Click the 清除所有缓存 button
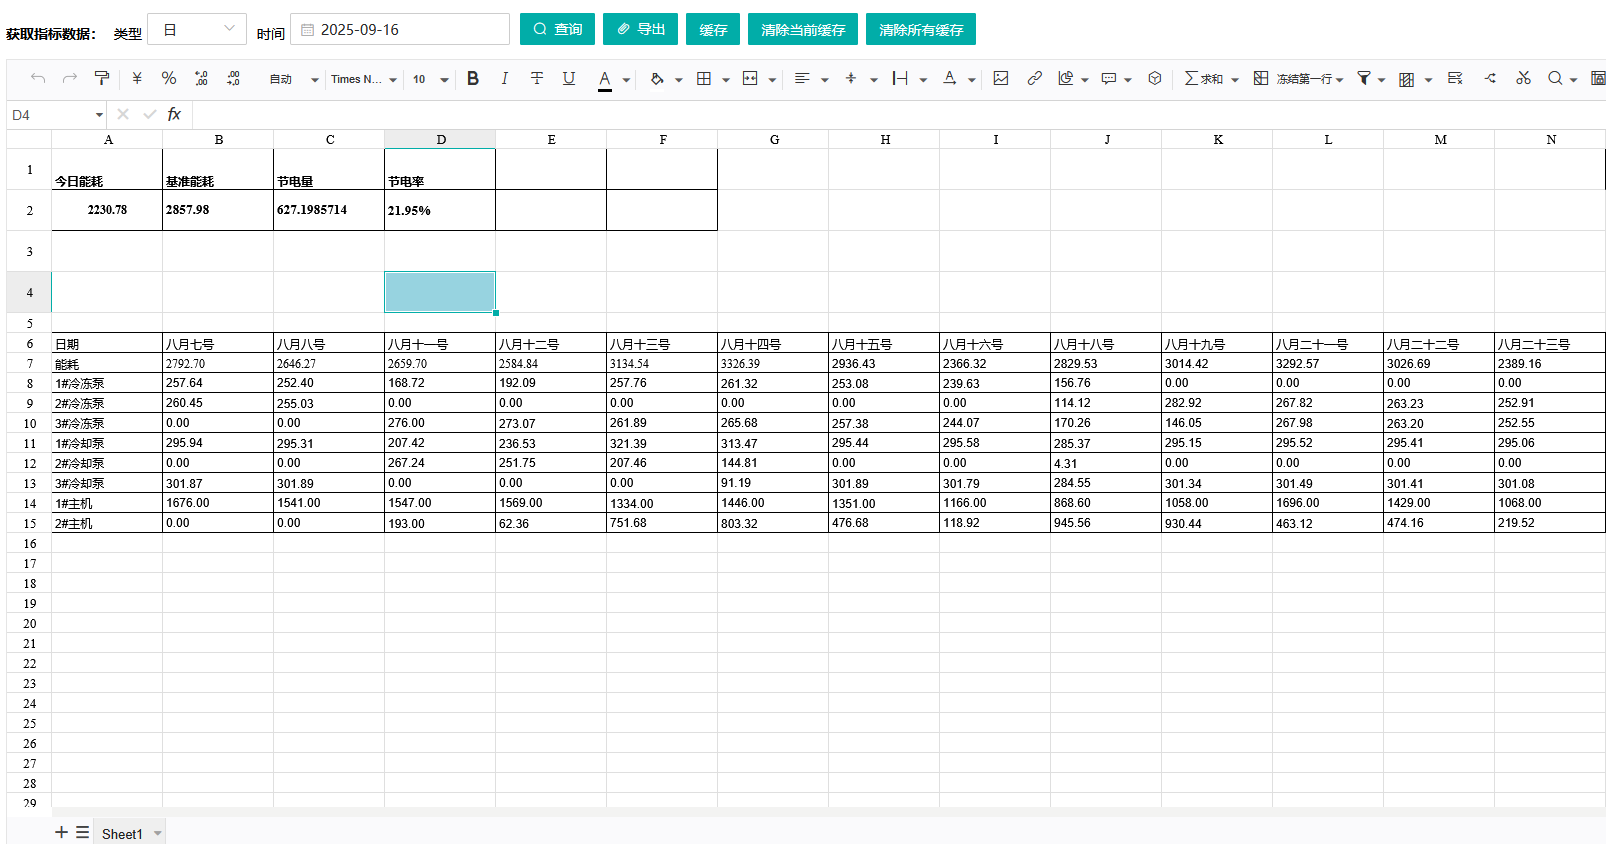 (x=920, y=30)
